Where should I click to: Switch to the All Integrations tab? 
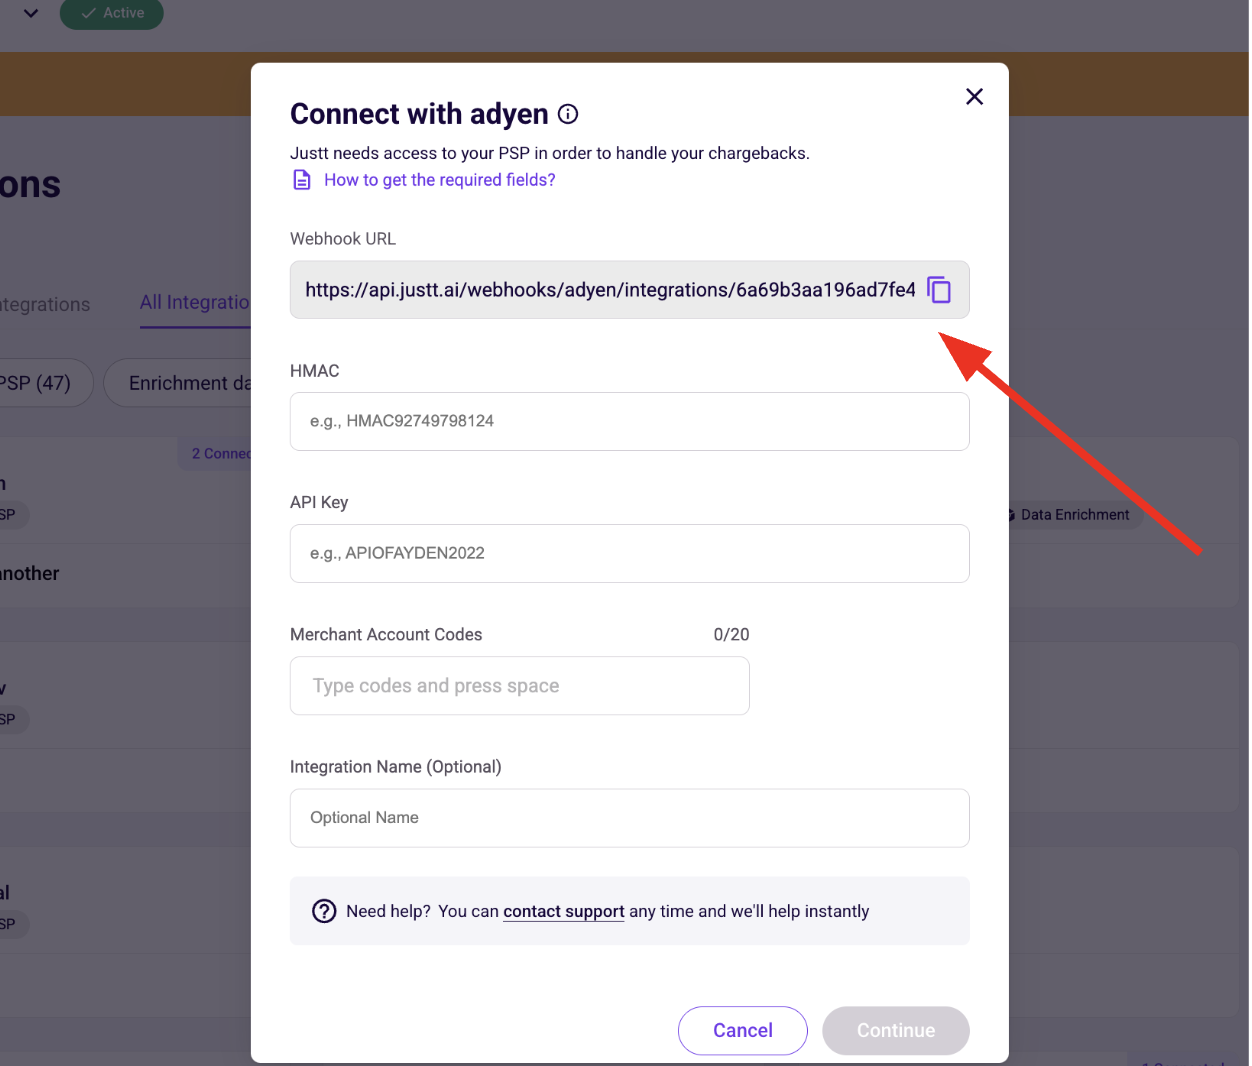coord(195,302)
